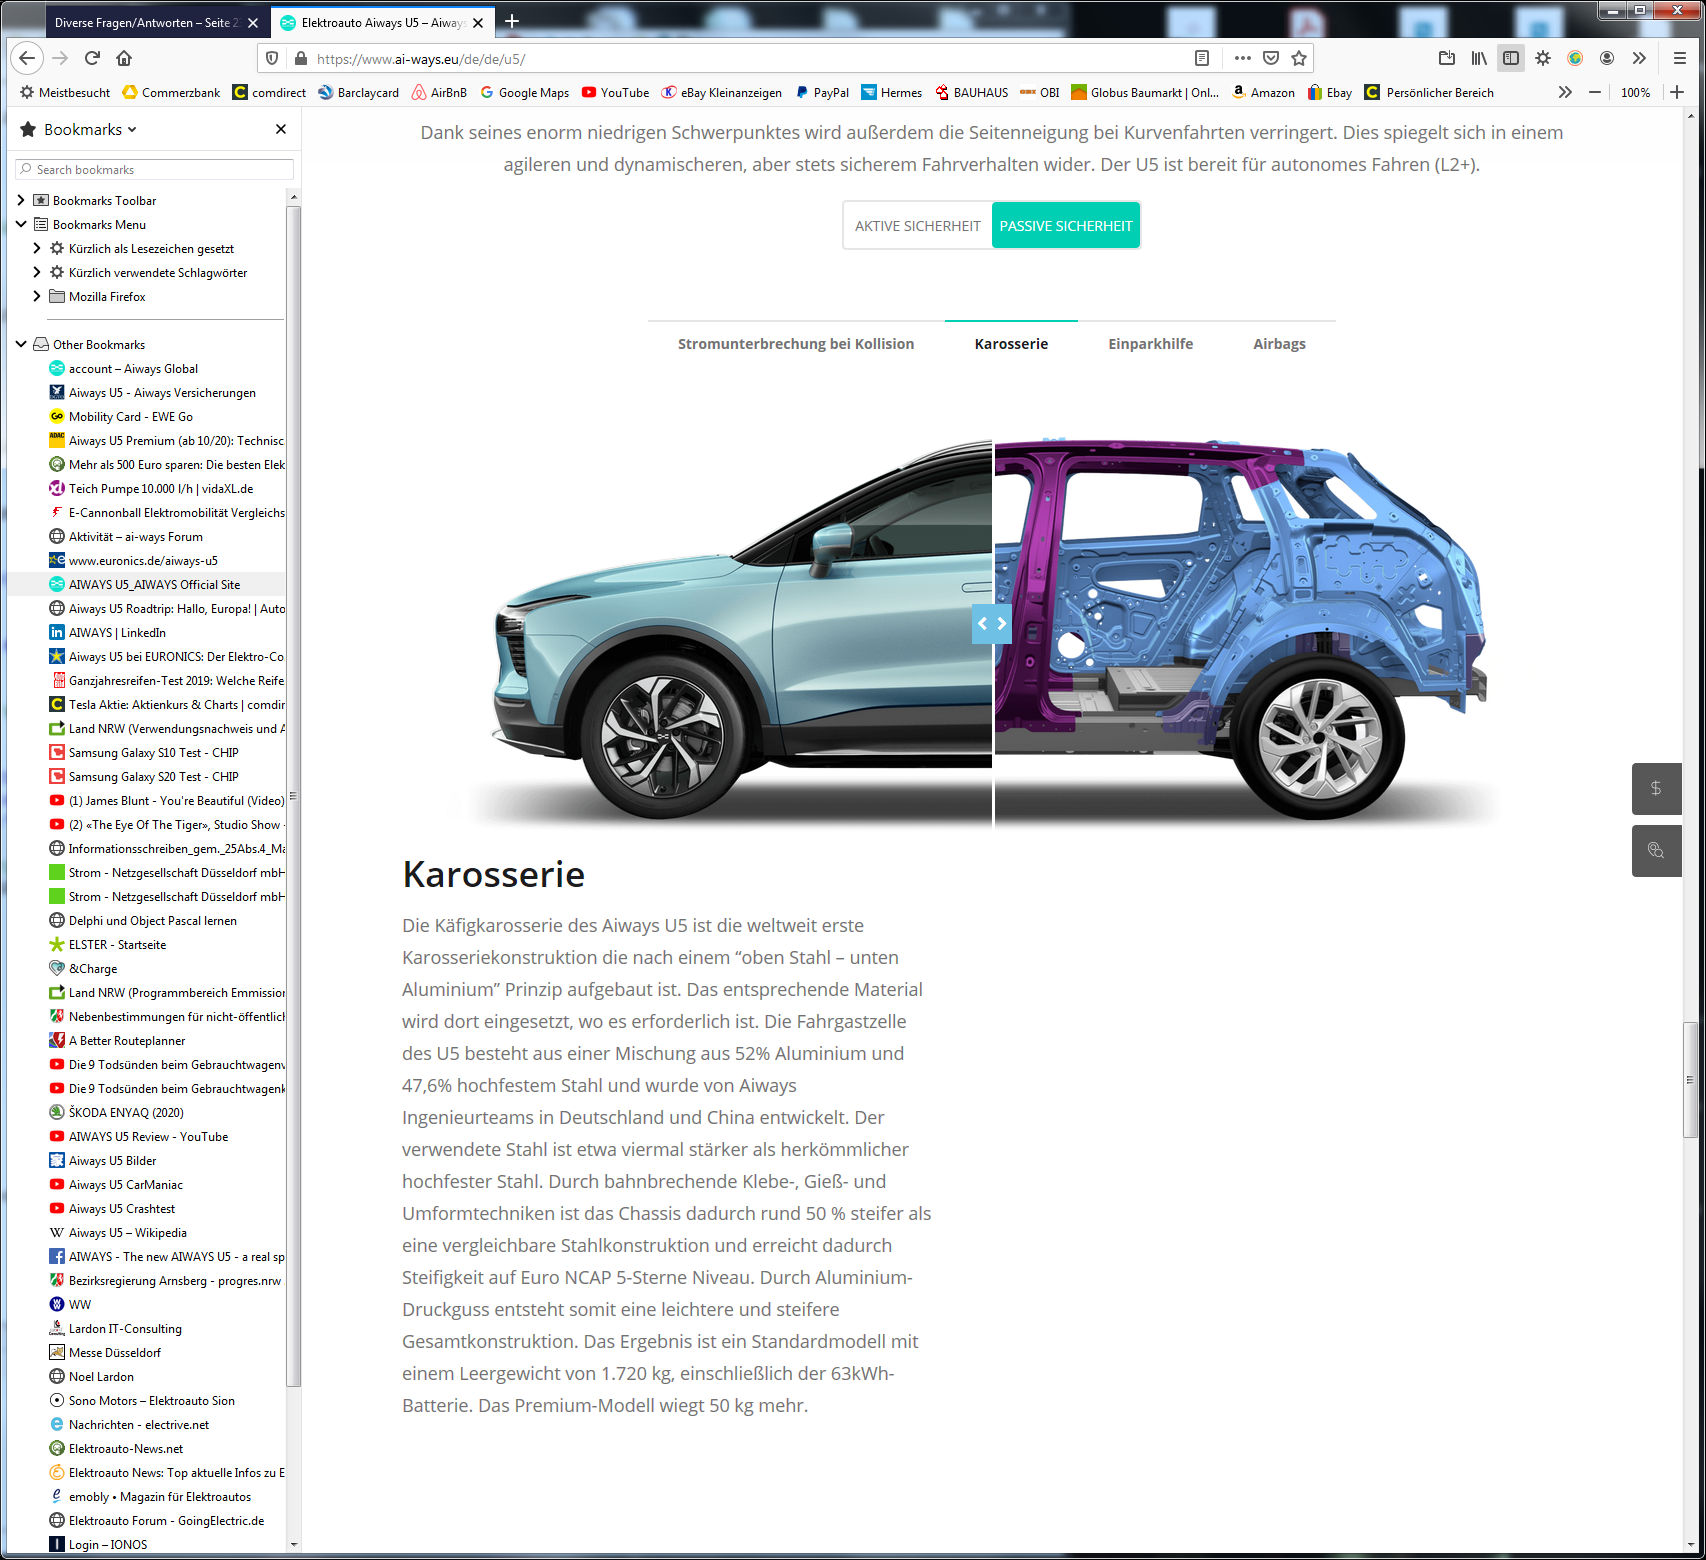The image size is (1706, 1560).
Task: Open PayPal toolbar bookmark
Action: (821, 92)
